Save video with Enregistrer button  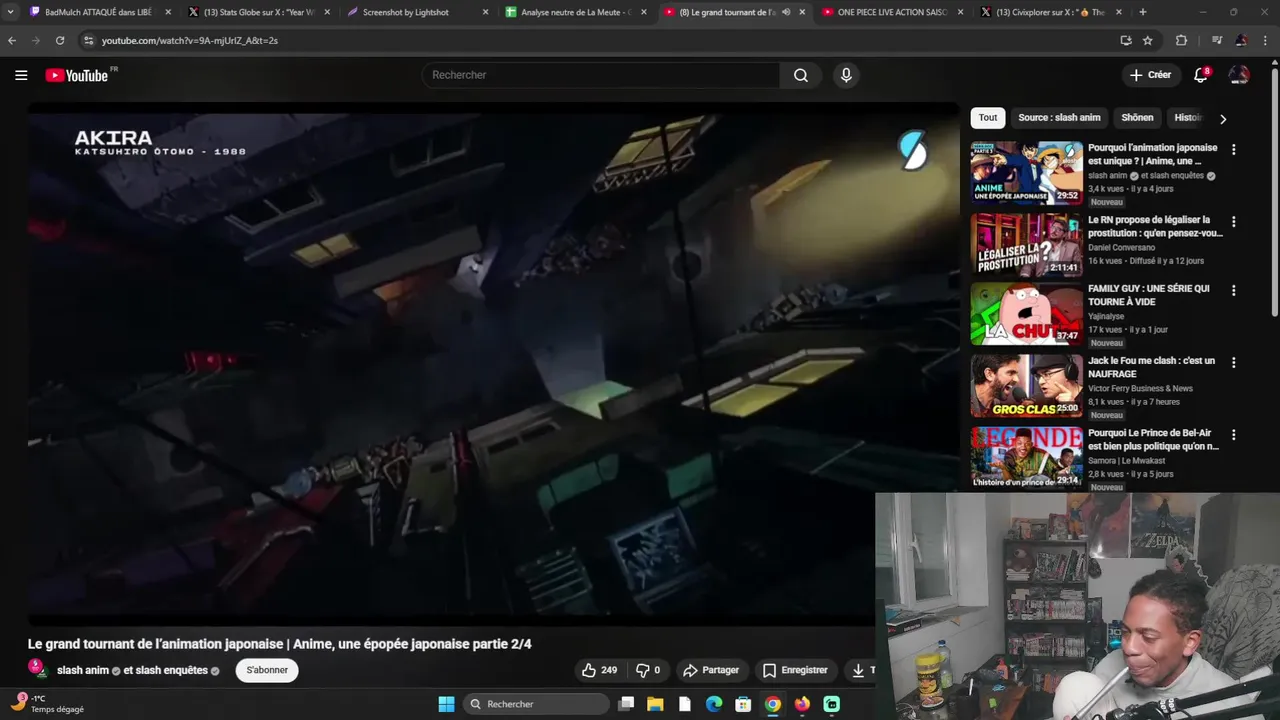[x=795, y=670]
